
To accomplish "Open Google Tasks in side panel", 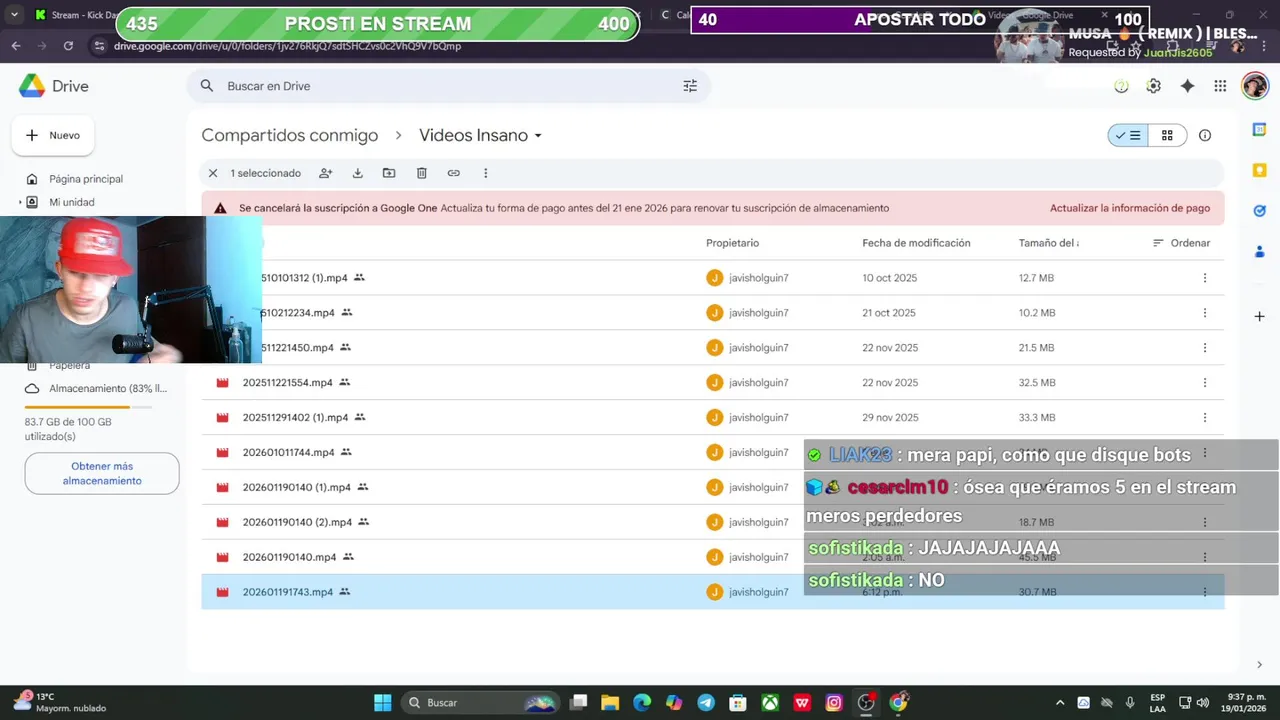I will click(1260, 211).
